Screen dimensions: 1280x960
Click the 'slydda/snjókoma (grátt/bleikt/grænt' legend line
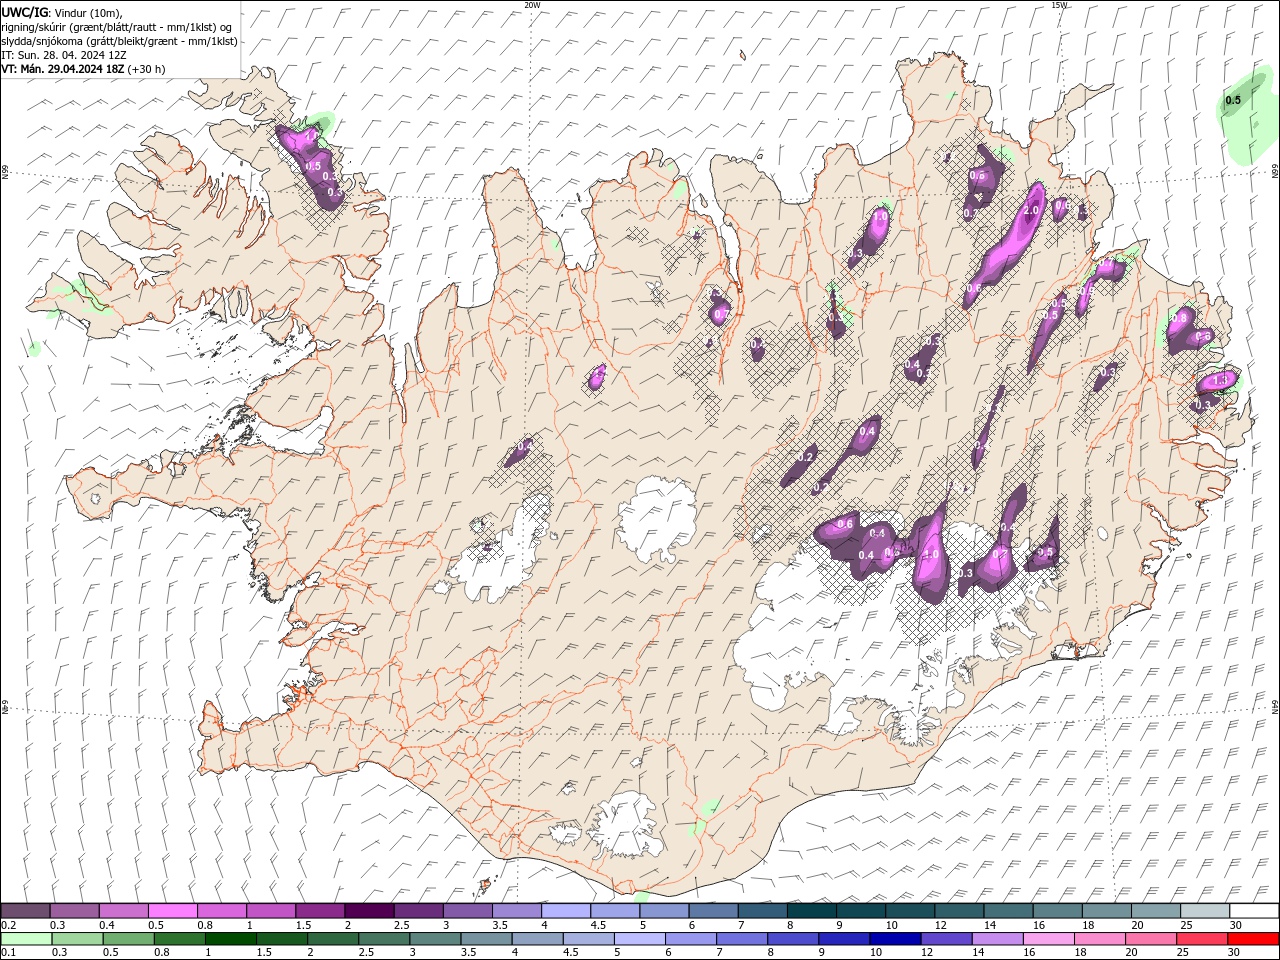point(119,41)
